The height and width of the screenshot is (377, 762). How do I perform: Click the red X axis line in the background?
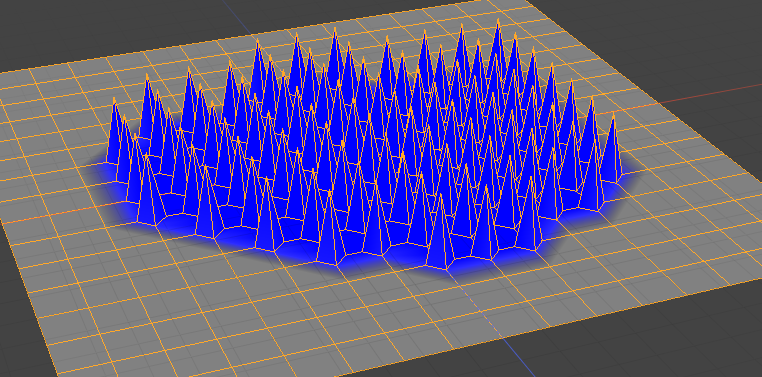(x=710, y=94)
